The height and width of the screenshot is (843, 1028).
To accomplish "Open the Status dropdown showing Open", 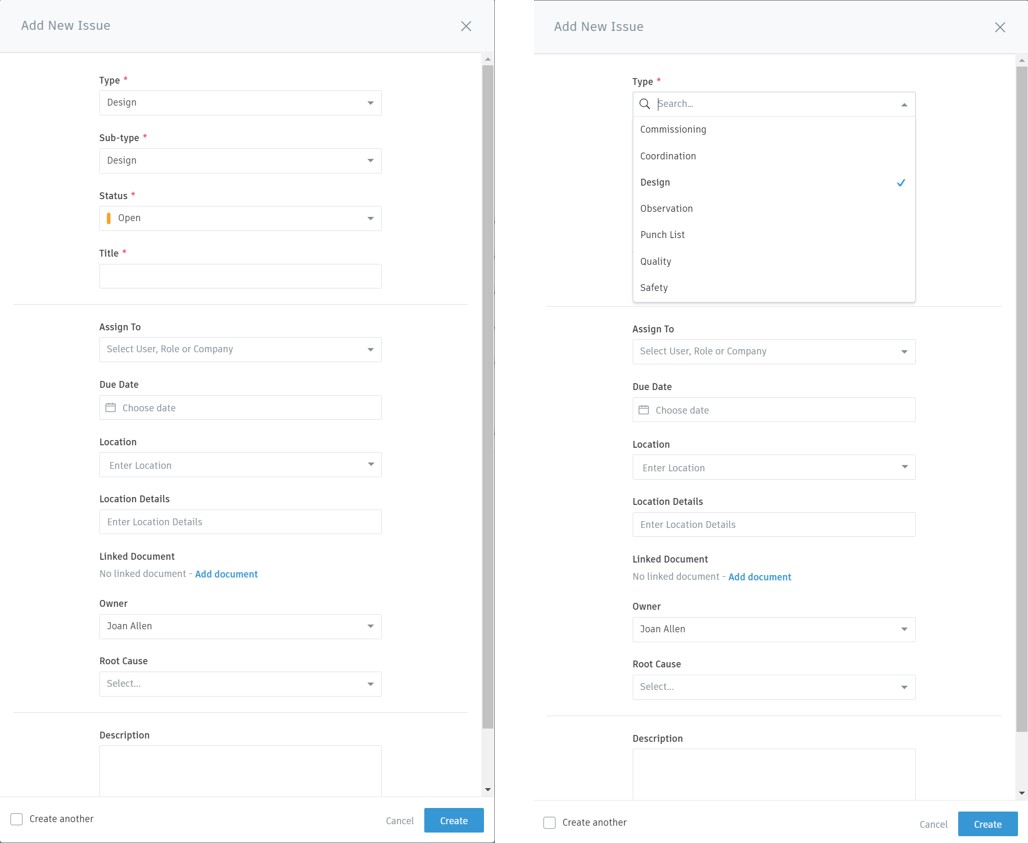I will coord(240,217).
